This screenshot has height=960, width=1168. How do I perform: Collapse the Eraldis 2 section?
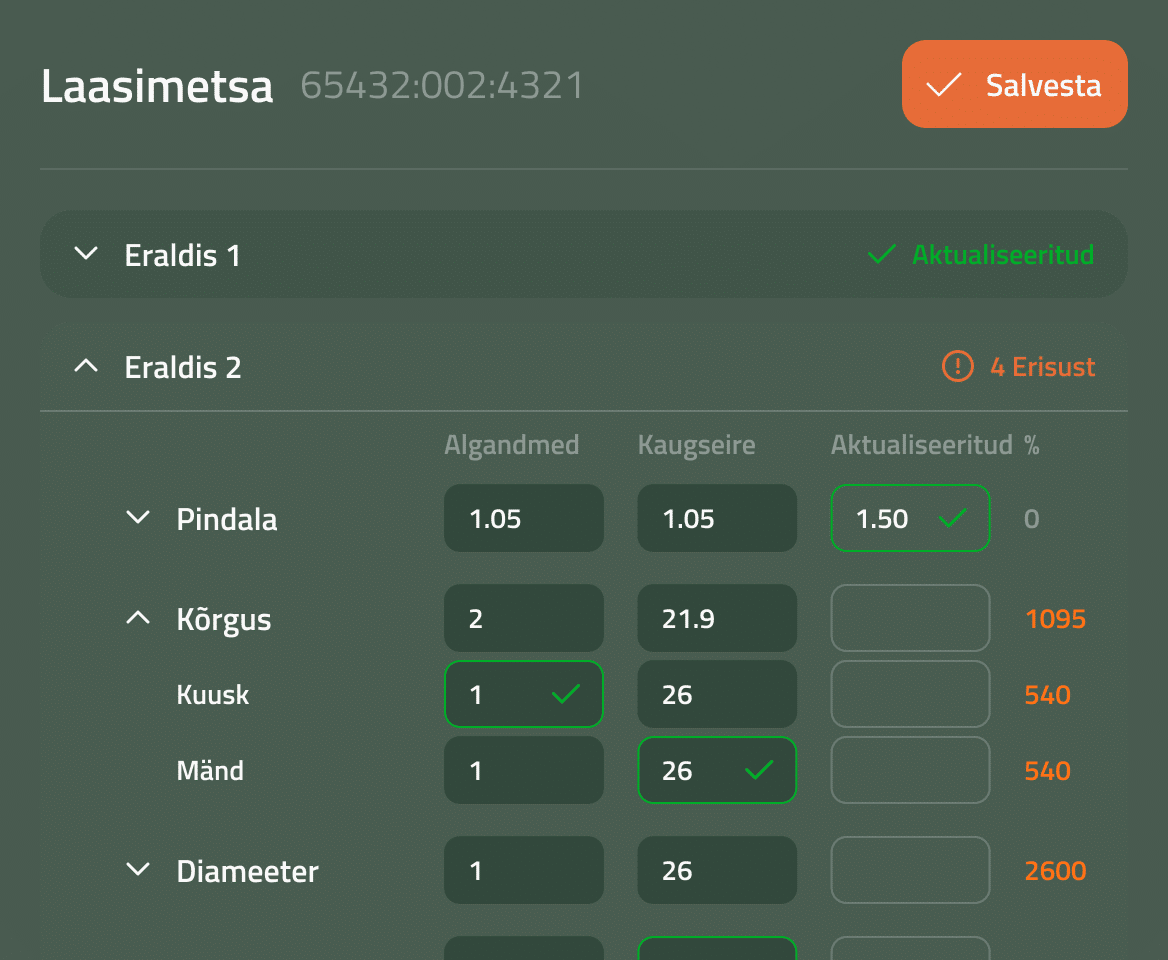86,366
